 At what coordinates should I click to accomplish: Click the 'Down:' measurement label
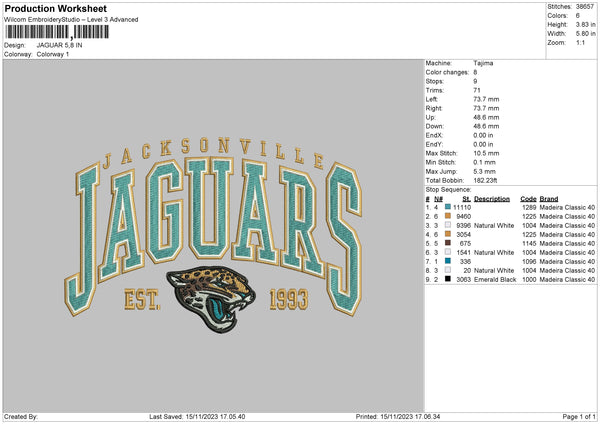click(434, 126)
